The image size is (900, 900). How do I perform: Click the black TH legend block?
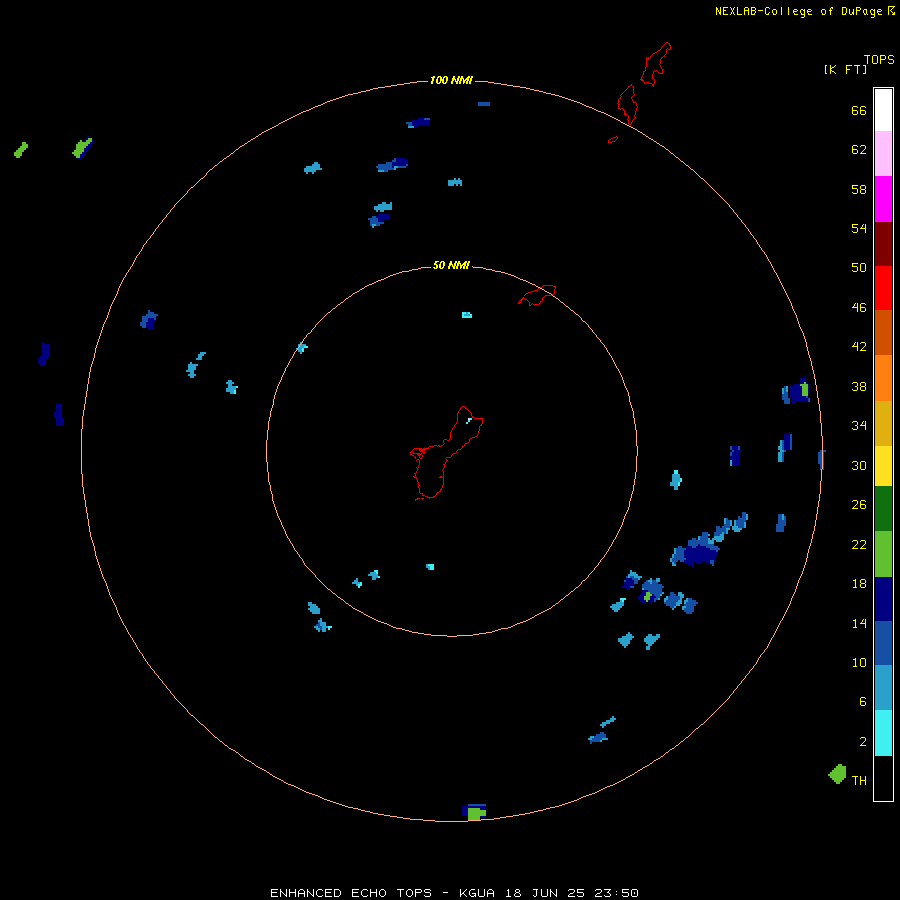tap(883, 778)
